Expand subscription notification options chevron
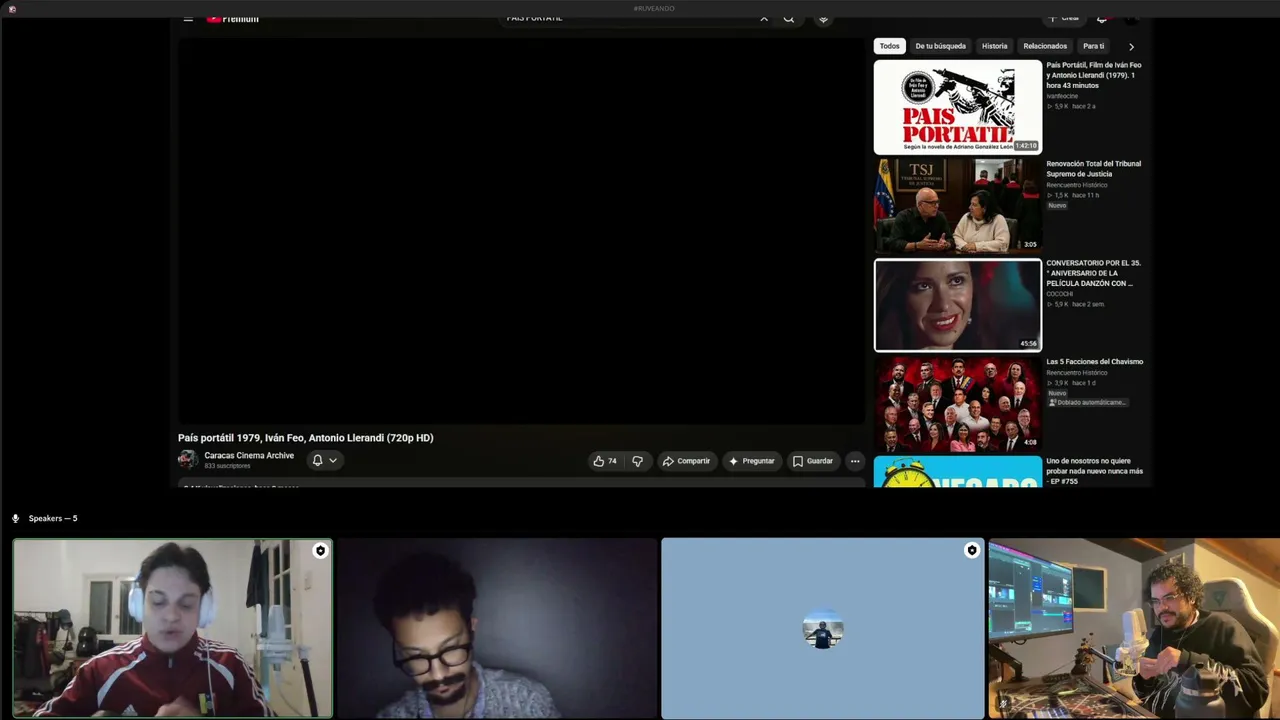This screenshot has width=1280, height=720. coord(333,460)
